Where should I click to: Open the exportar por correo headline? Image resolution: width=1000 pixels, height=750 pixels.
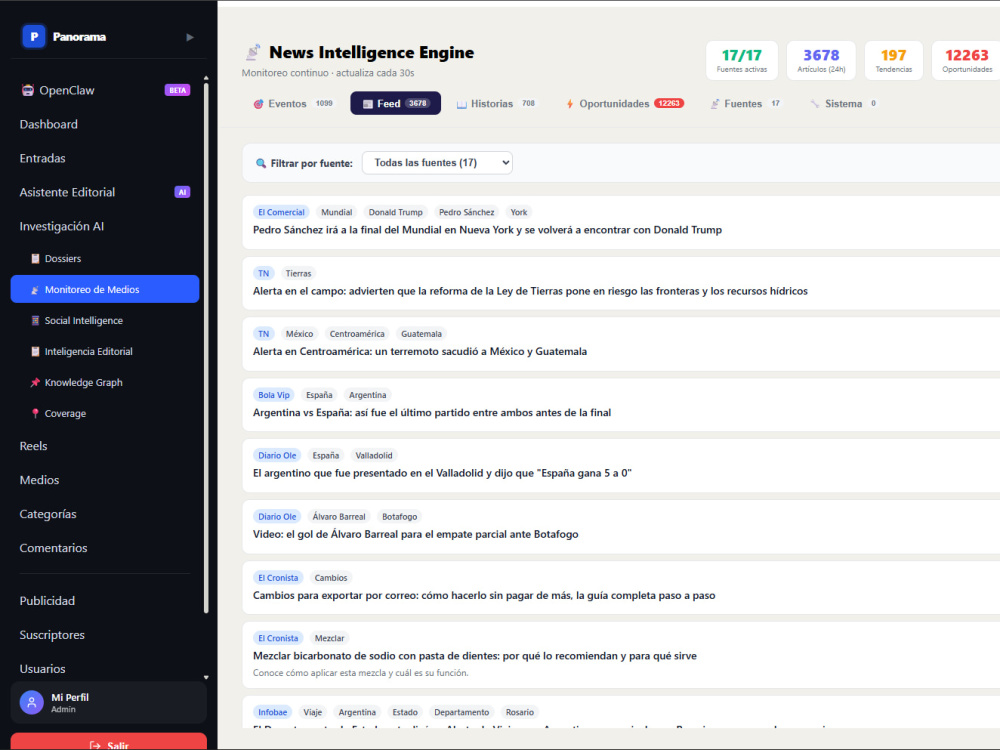pos(484,596)
